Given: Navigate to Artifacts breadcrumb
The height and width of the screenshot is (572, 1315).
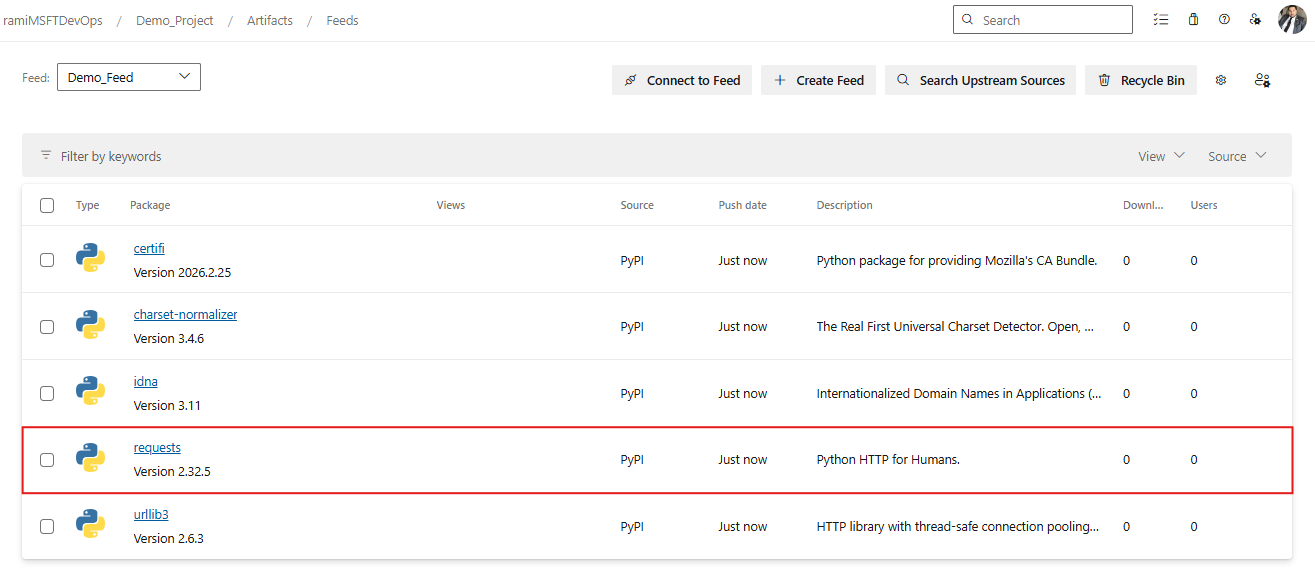Looking at the screenshot, I should pyautogui.click(x=270, y=20).
